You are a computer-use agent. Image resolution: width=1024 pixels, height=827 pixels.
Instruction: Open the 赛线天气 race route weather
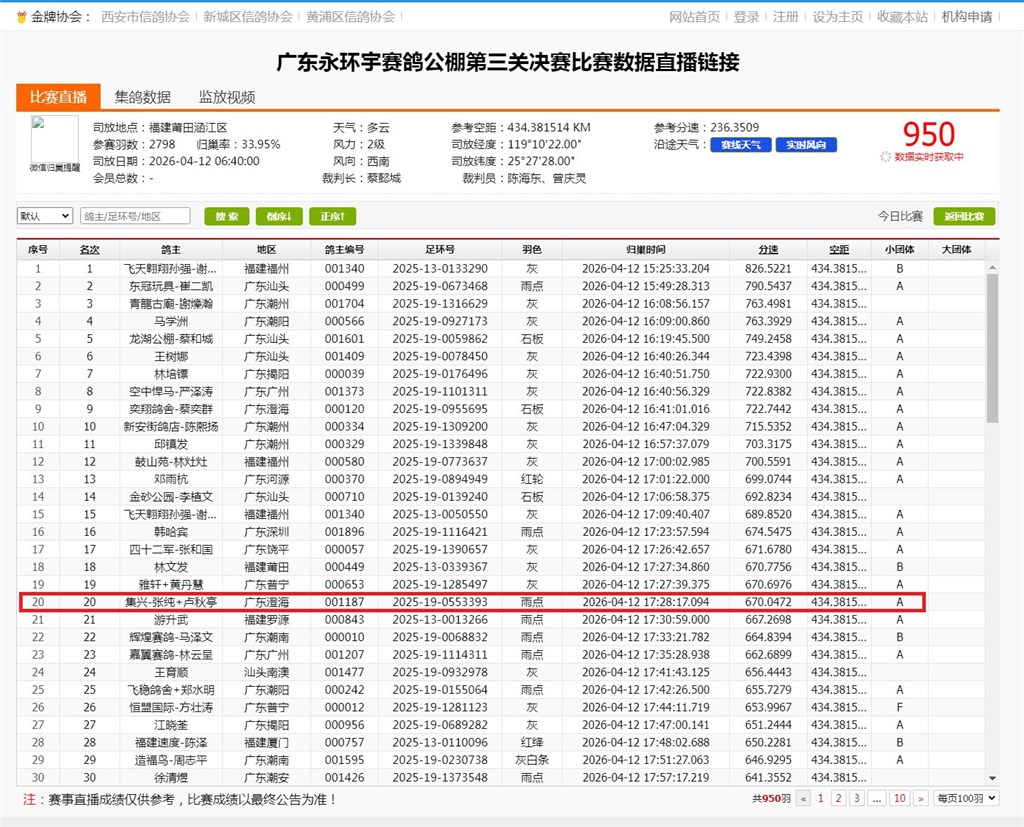tap(740, 145)
